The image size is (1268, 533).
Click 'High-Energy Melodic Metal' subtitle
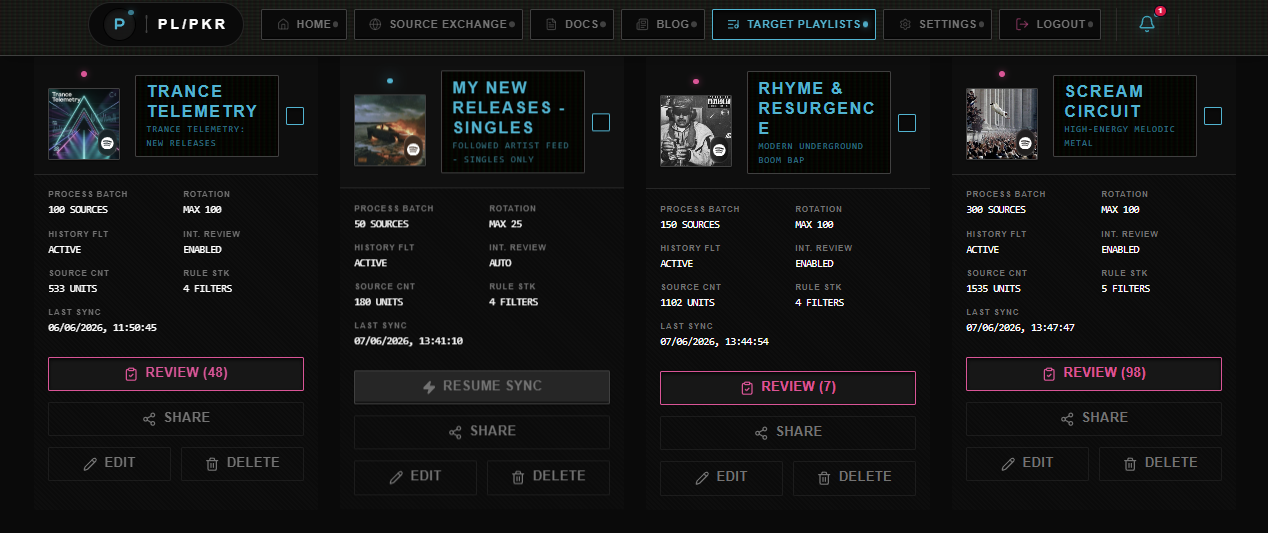pos(1120,136)
